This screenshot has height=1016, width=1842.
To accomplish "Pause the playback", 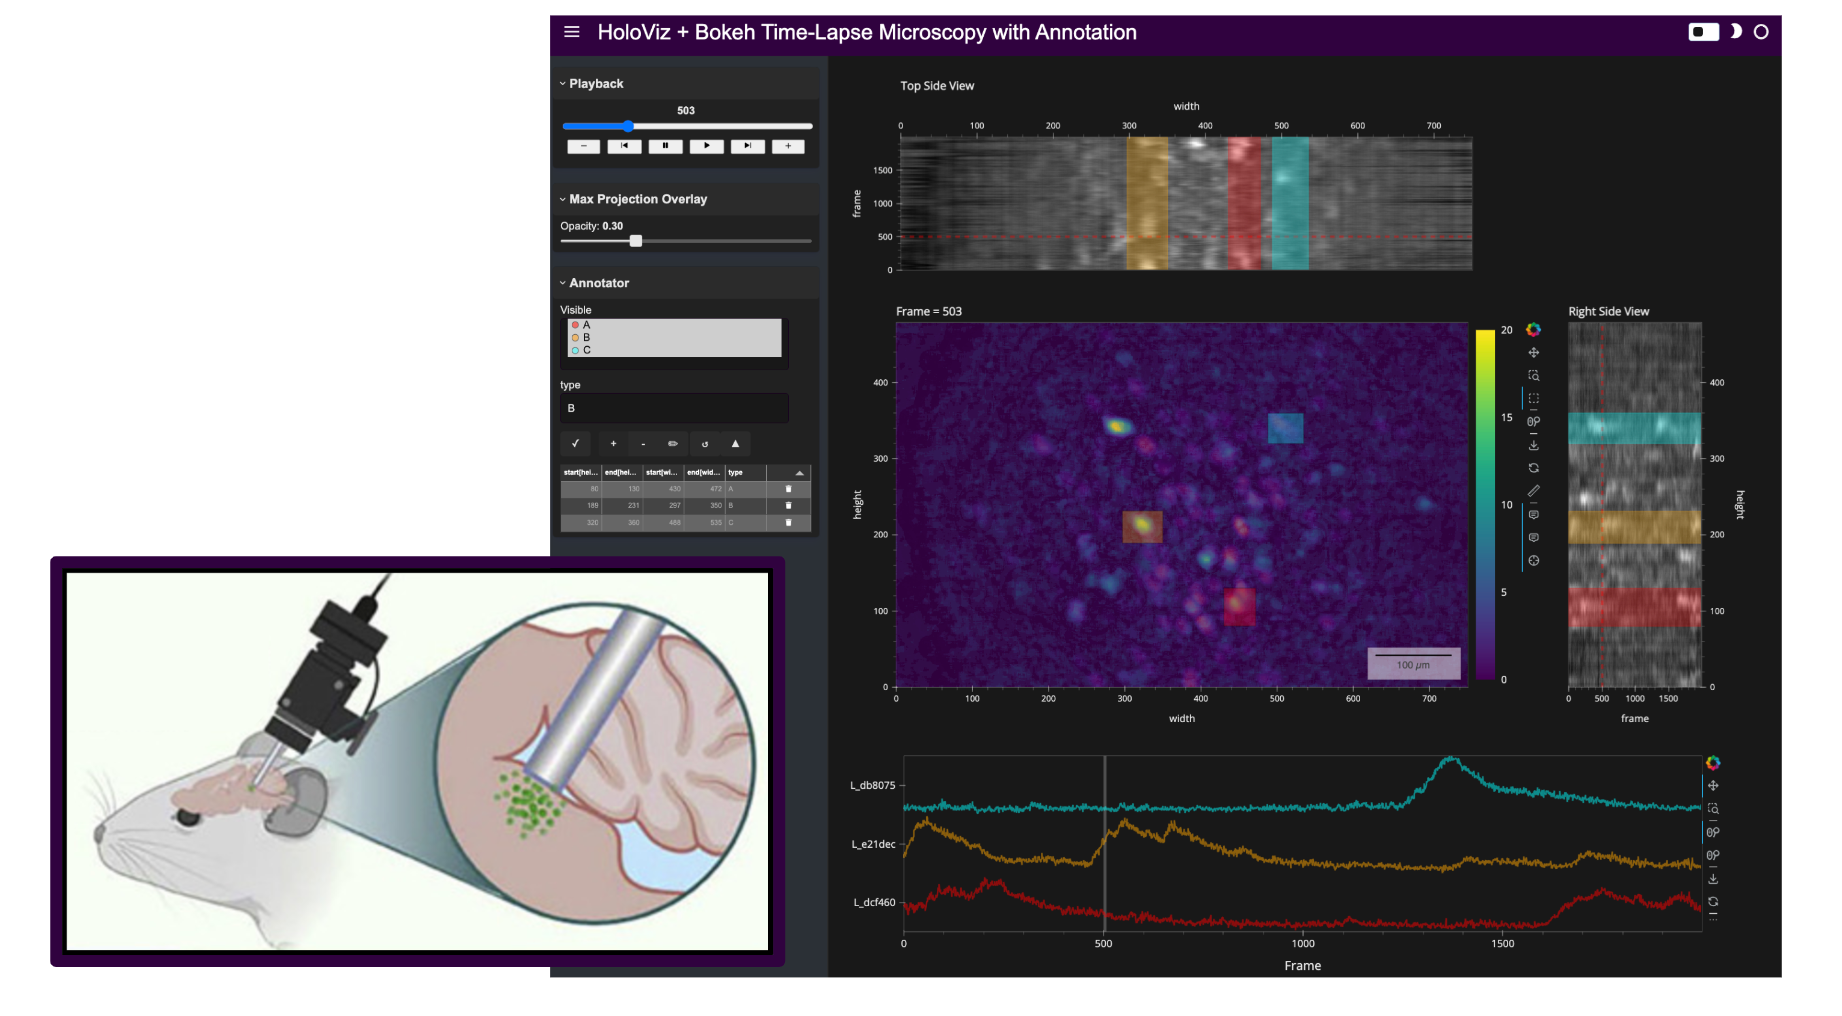I will [x=665, y=146].
